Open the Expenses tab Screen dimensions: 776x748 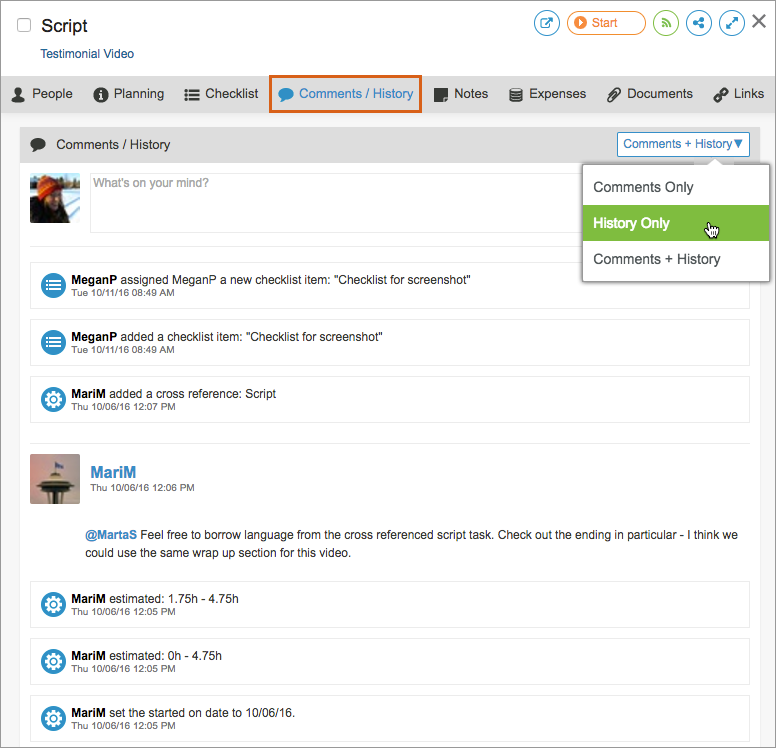547,94
